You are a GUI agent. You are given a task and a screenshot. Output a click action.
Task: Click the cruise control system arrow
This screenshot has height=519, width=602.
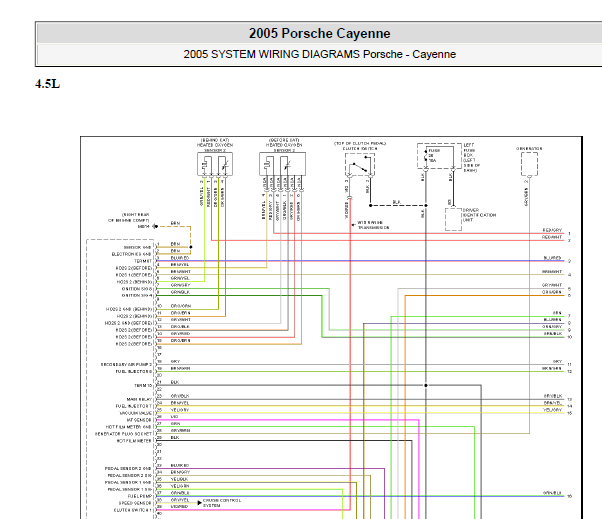(200, 502)
